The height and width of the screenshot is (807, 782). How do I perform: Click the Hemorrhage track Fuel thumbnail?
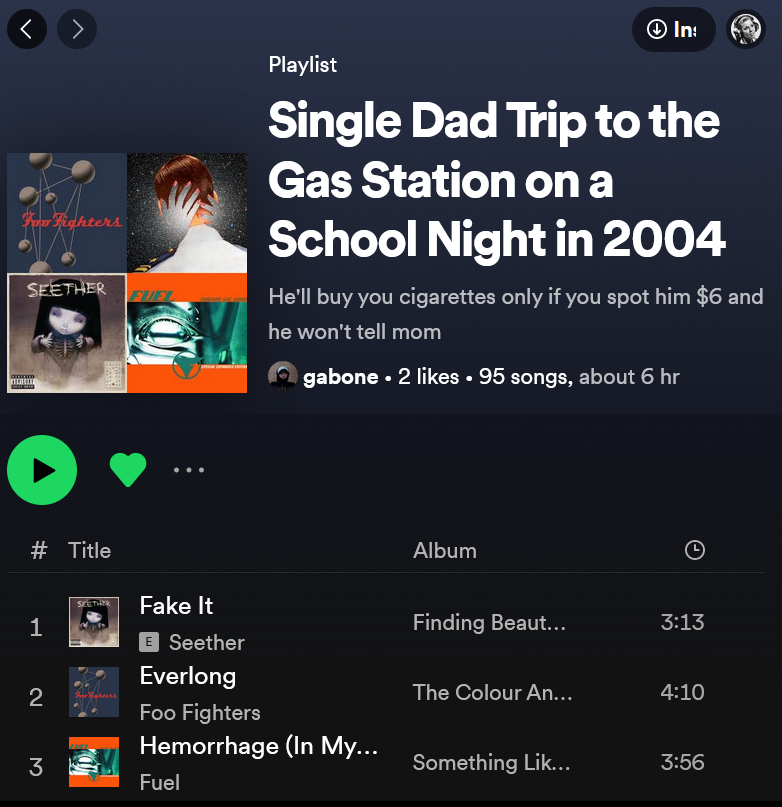click(94, 762)
